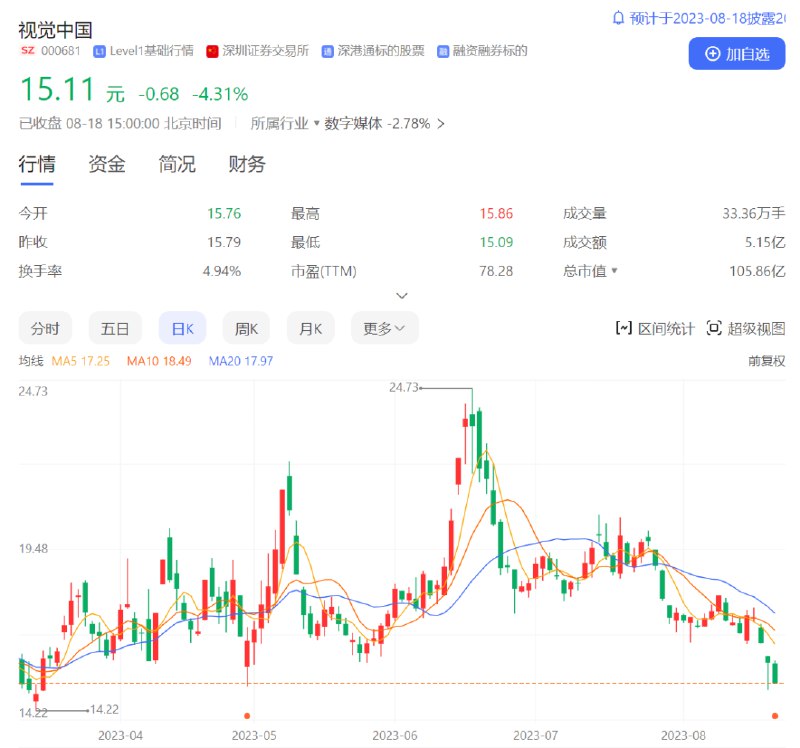Switch to the 财务 tab

tap(246, 165)
